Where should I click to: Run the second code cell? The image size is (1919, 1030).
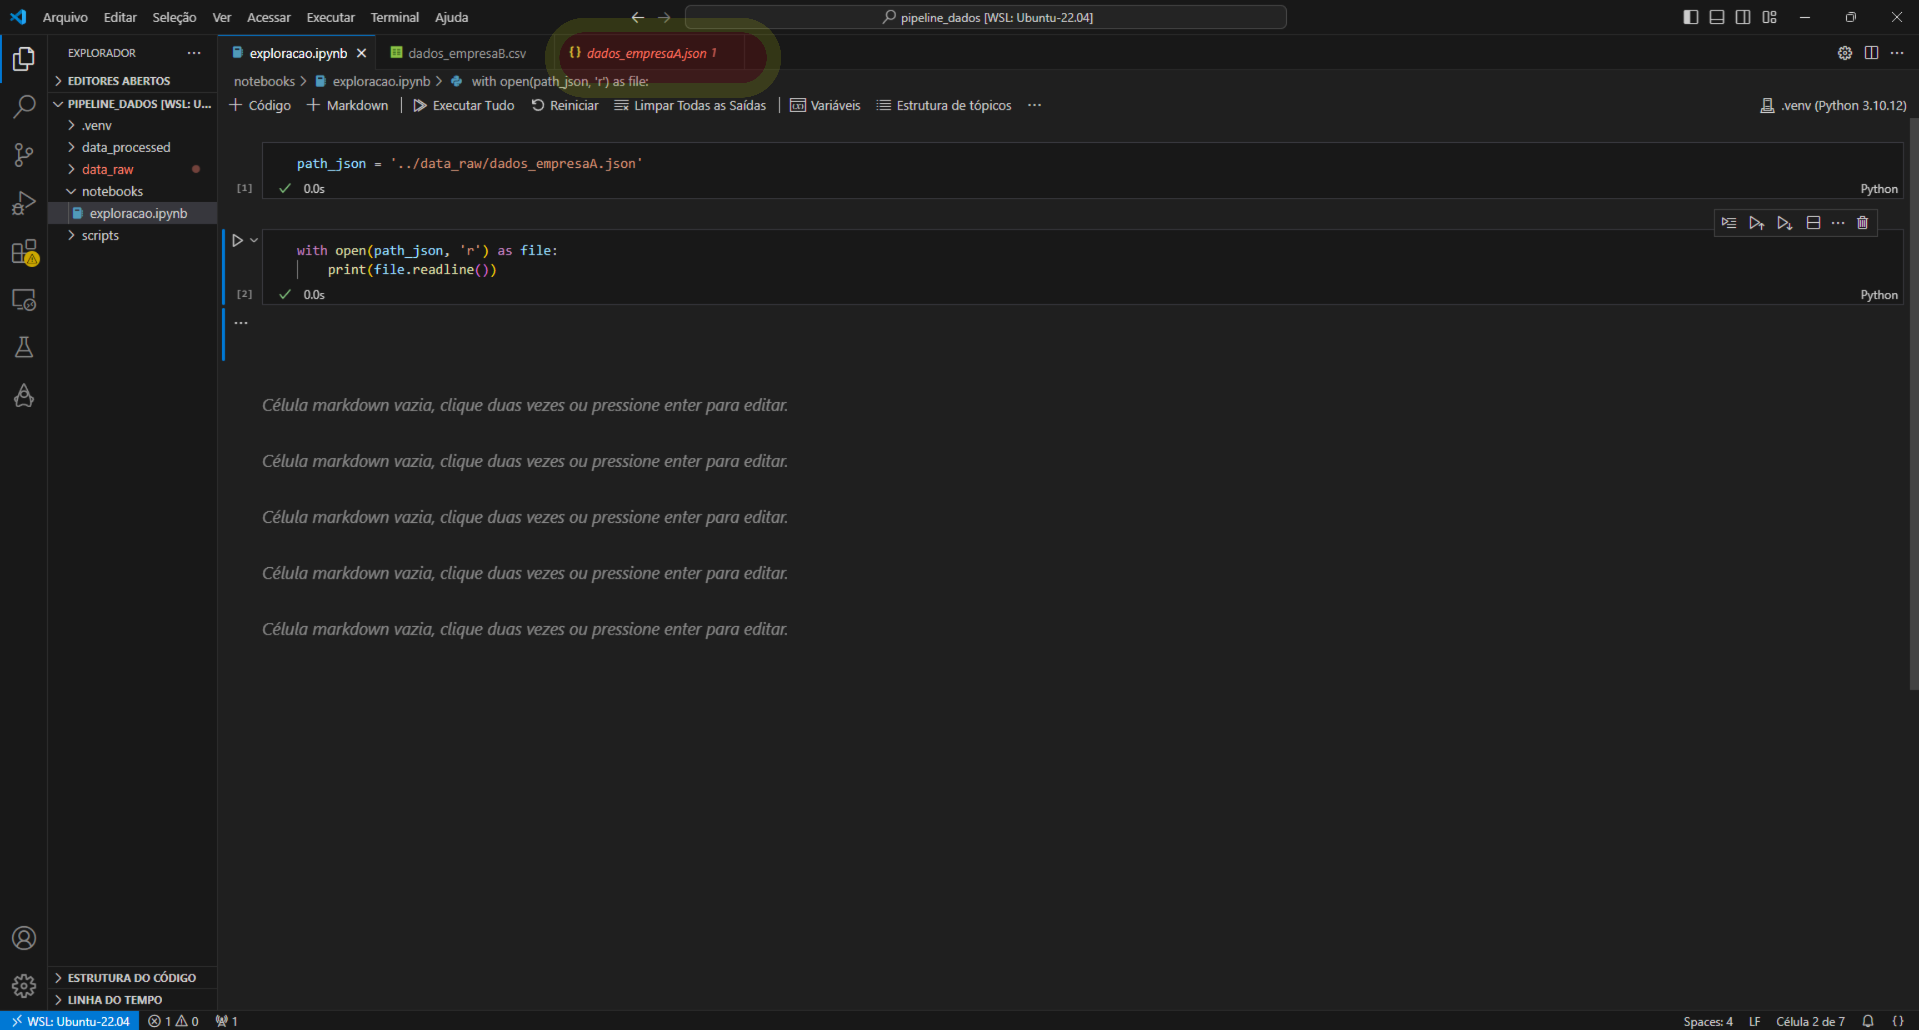(x=237, y=240)
